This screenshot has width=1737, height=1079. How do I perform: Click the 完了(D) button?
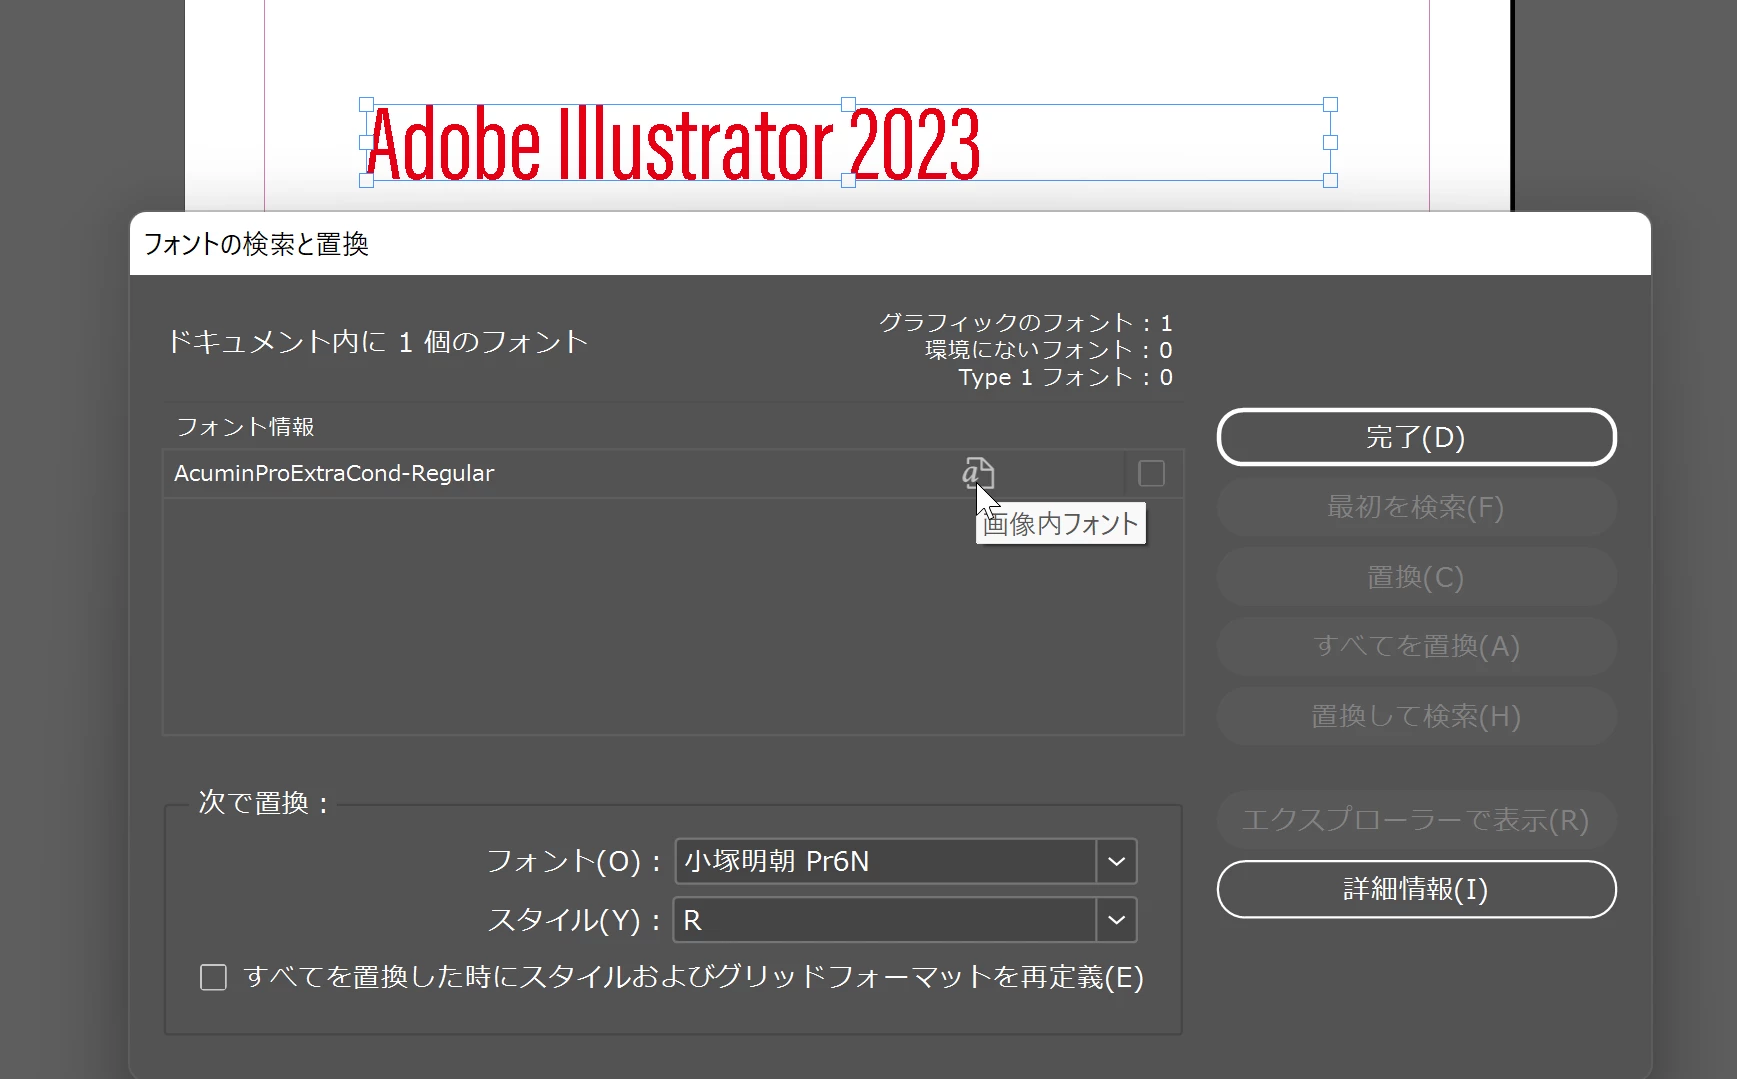click(x=1416, y=437)
